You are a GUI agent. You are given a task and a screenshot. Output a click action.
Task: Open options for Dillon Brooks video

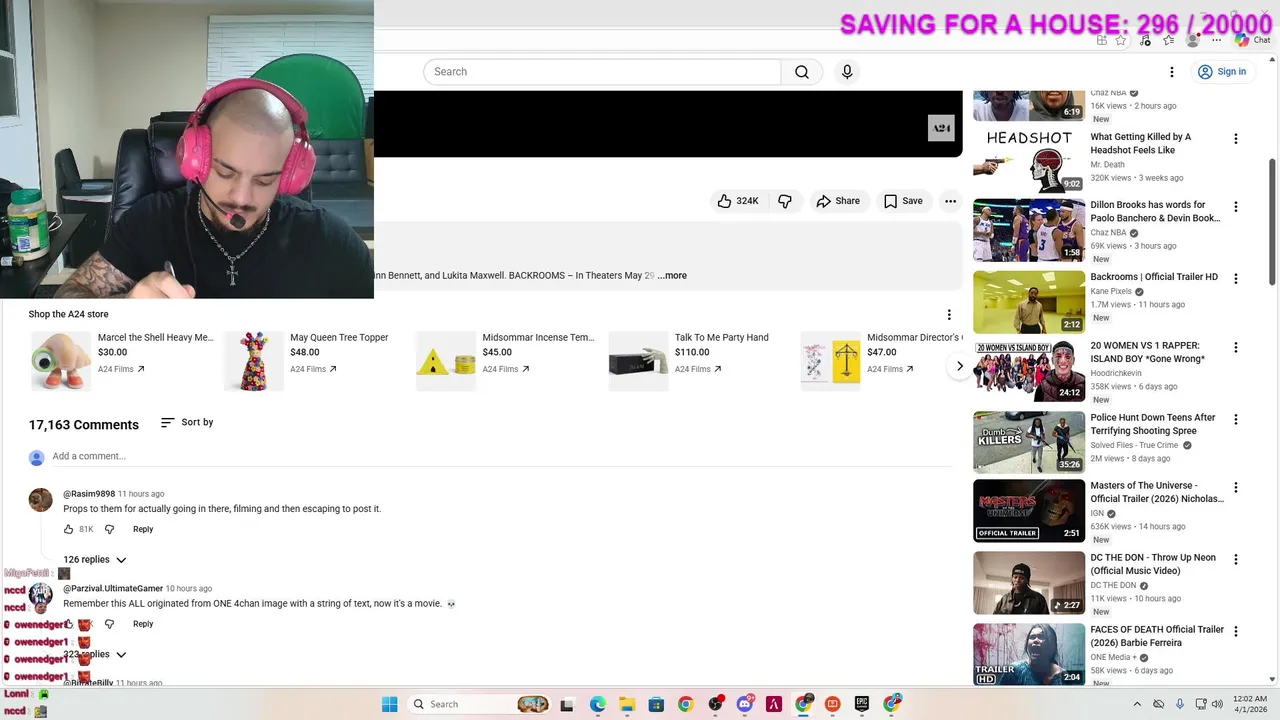[1235, 207]
